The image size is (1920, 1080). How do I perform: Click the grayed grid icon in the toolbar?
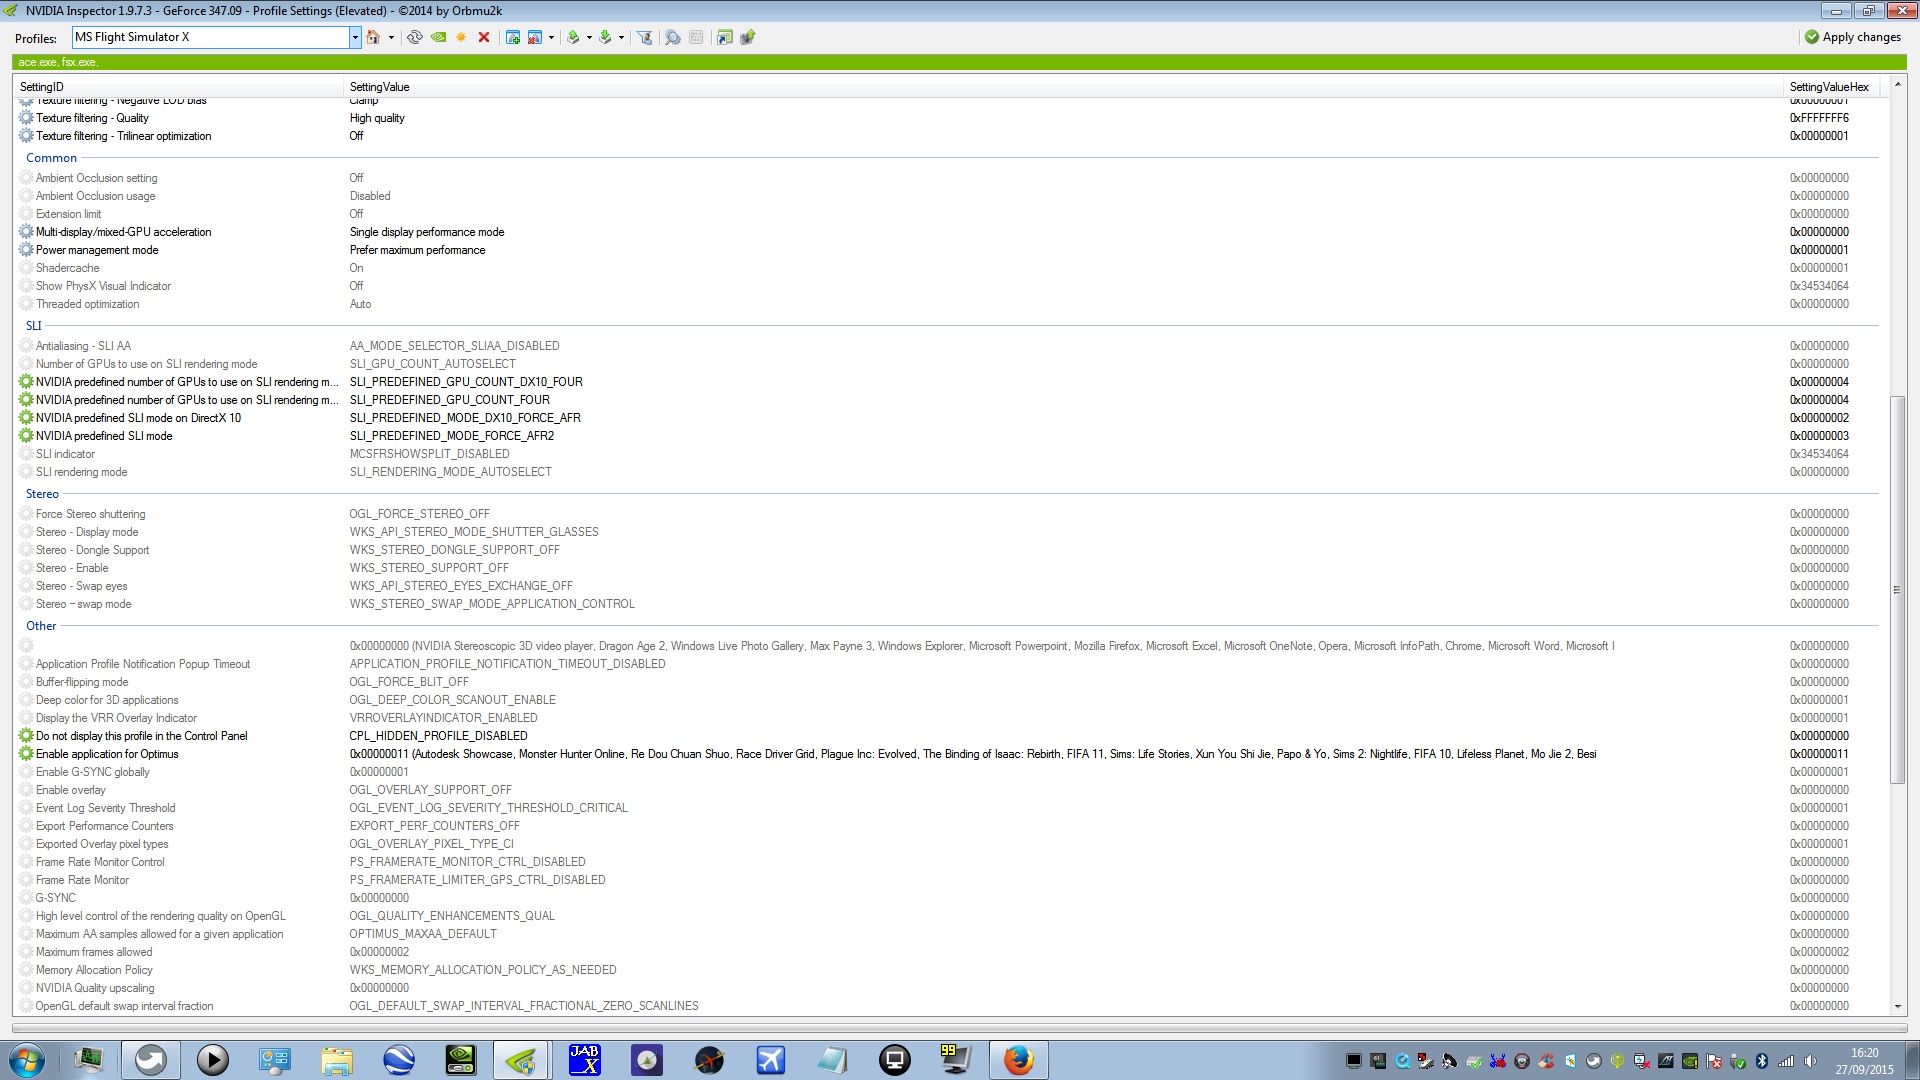pos(696,37)
